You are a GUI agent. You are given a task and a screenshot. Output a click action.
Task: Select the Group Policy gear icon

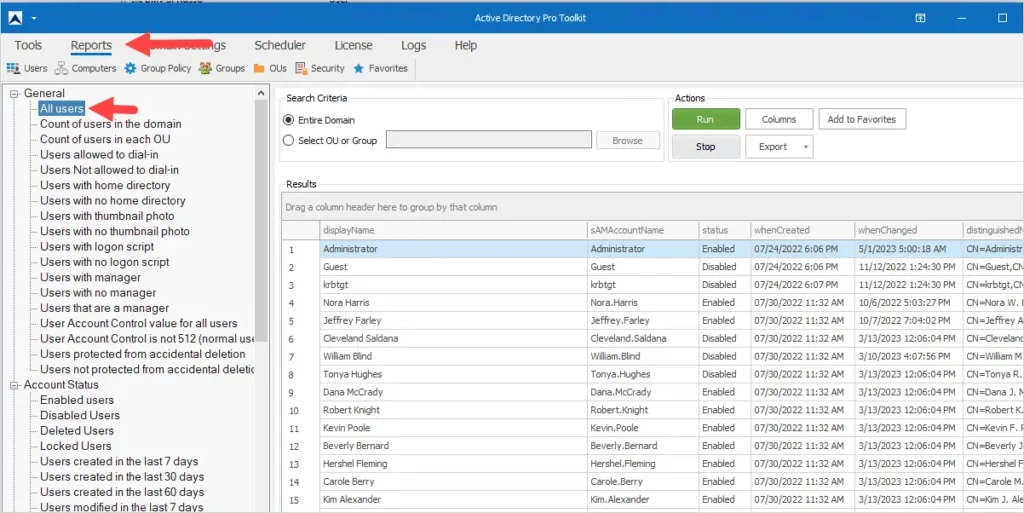pos(131,68)
